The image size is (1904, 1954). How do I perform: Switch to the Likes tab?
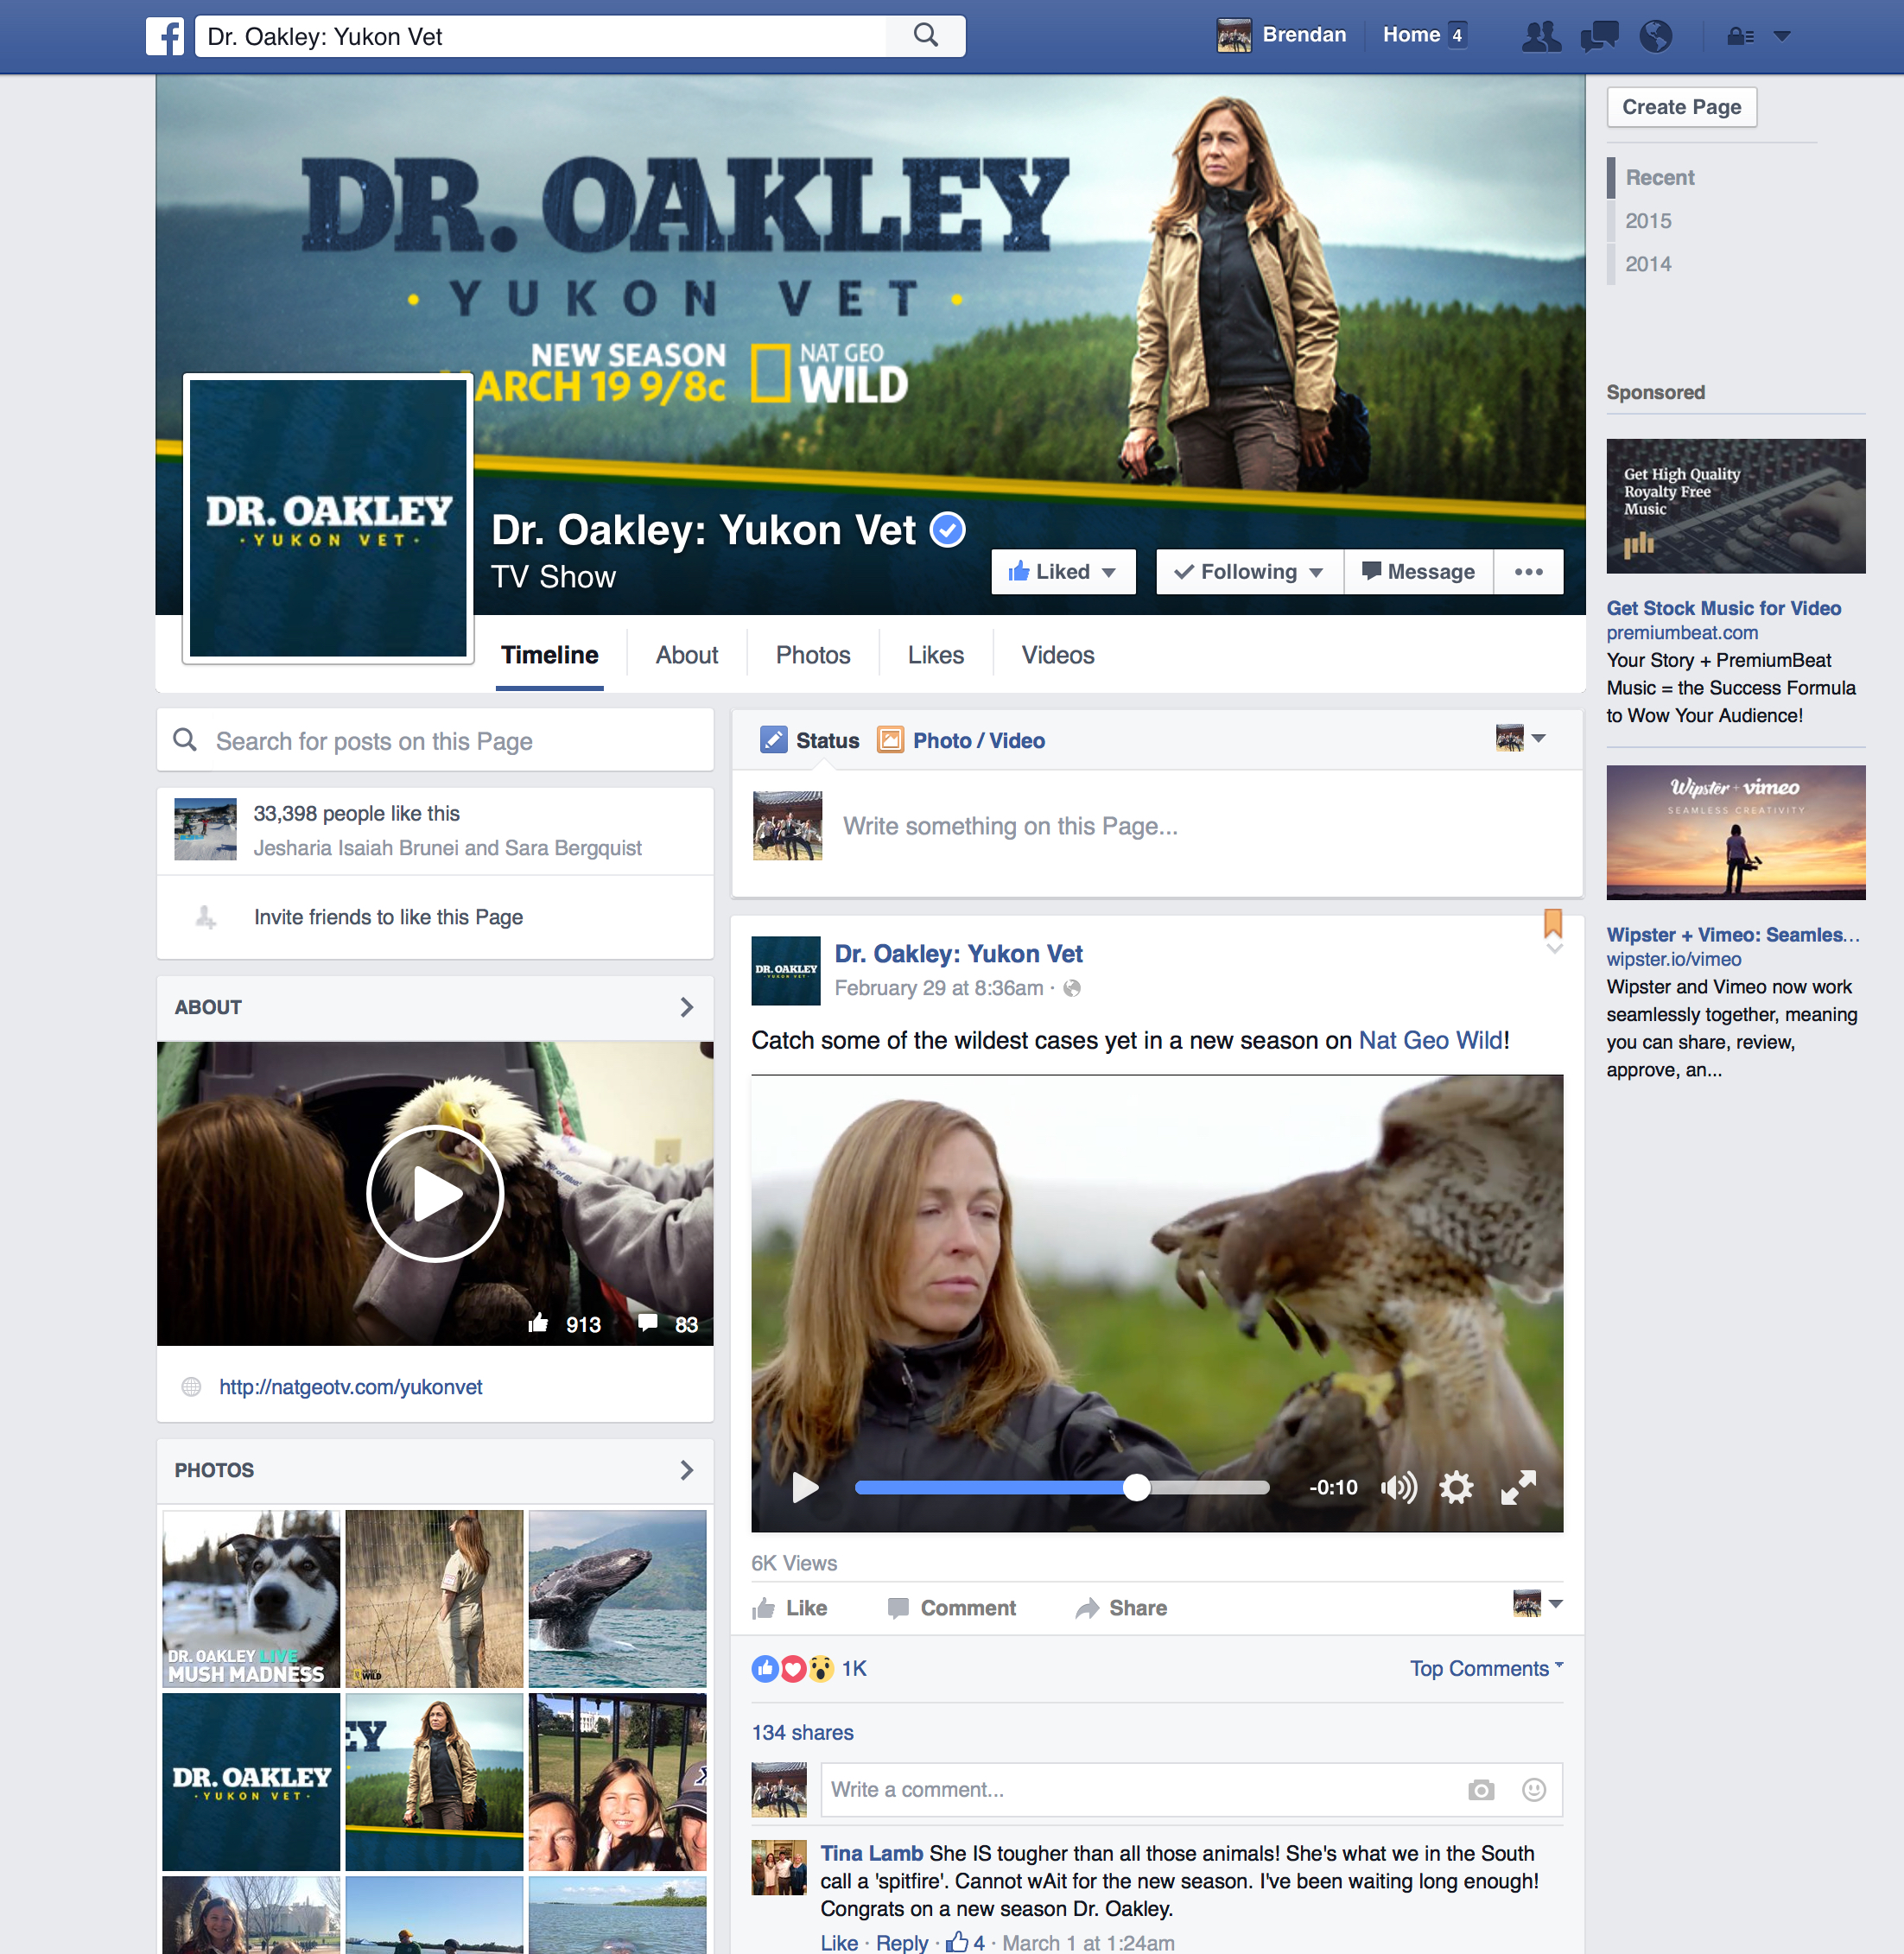point(936,655)
